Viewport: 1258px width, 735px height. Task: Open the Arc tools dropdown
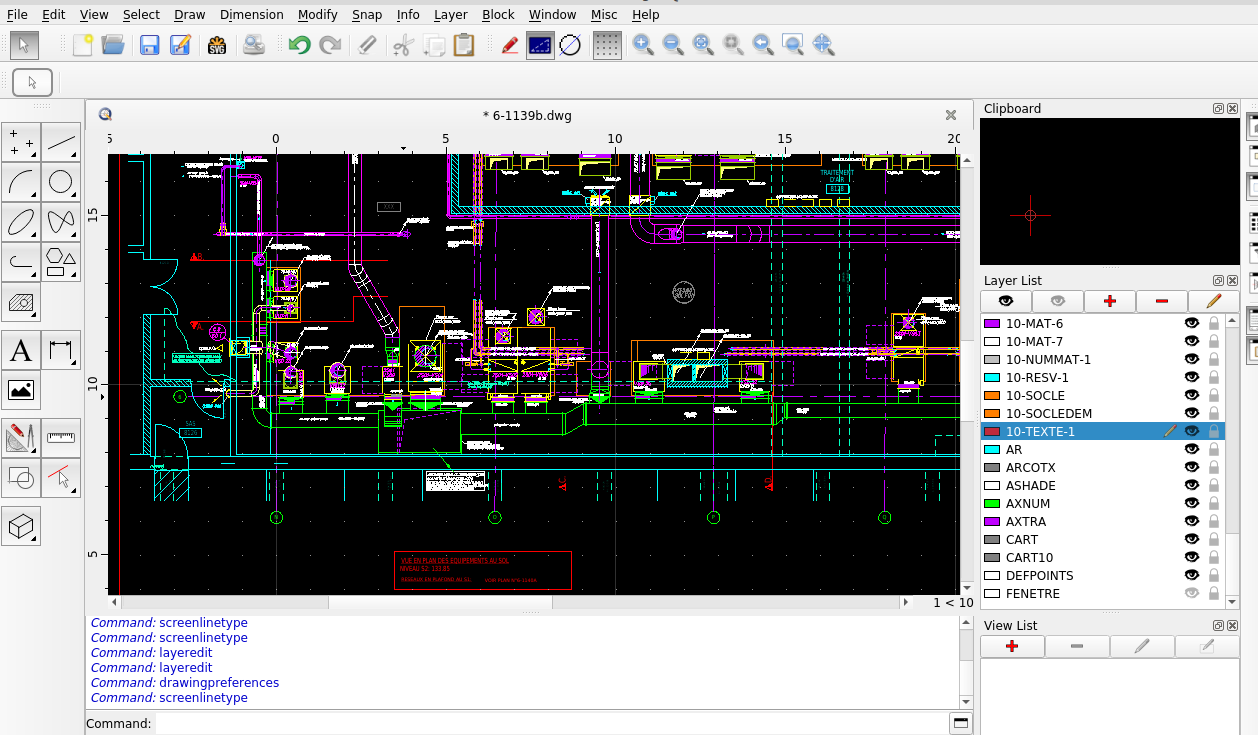point(21,183)
